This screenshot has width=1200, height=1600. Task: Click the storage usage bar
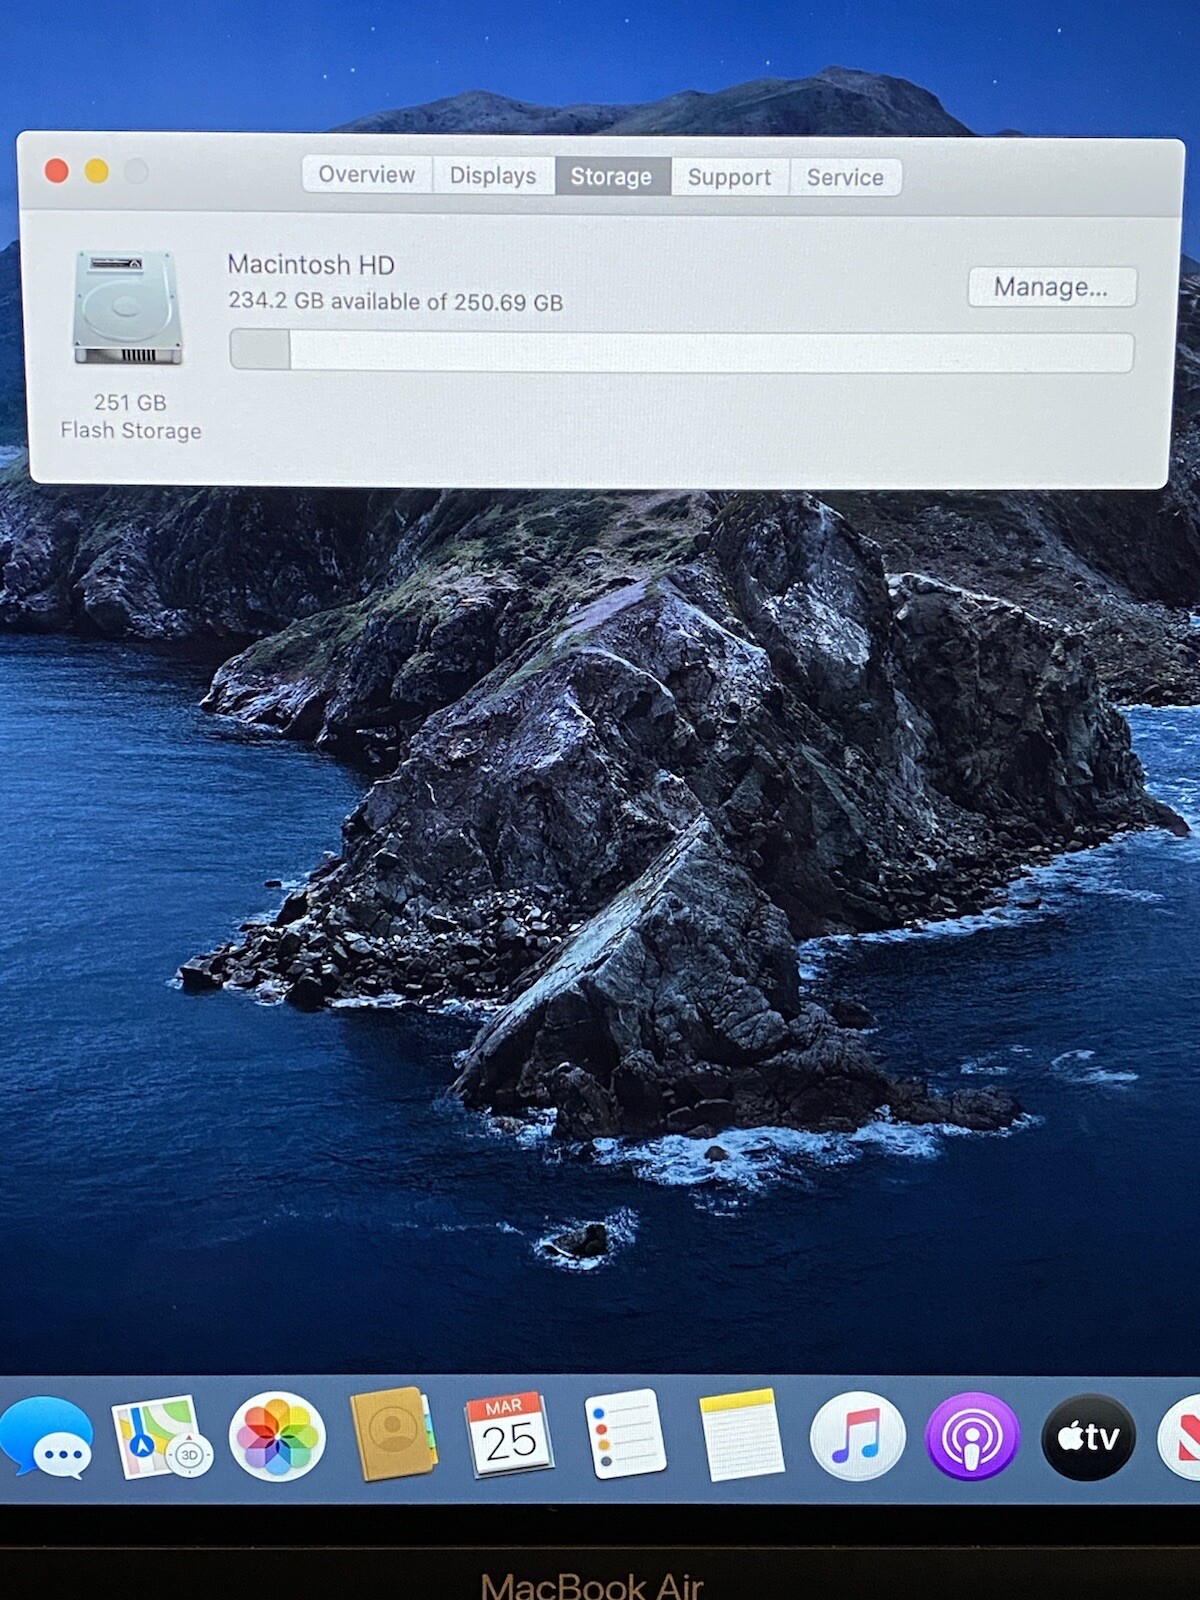681,352
